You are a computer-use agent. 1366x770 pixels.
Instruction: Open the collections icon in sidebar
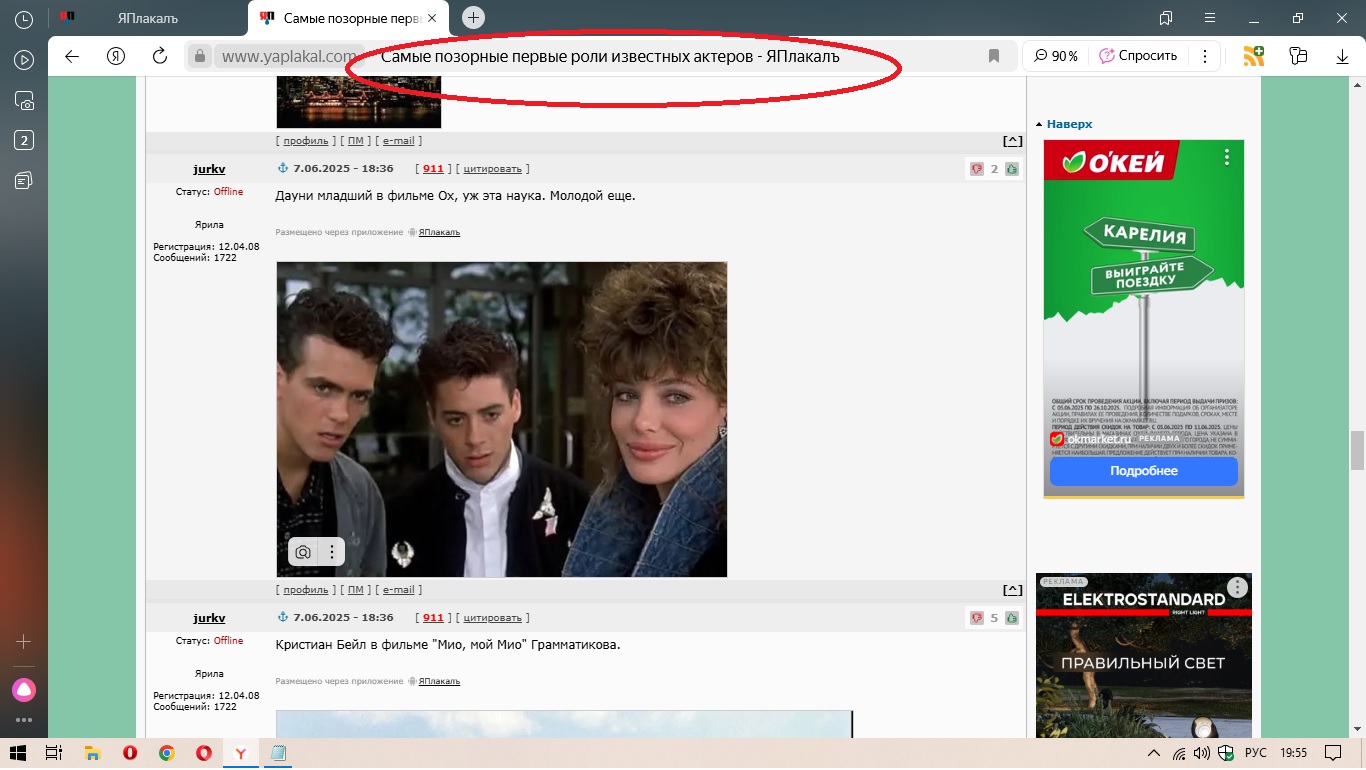tap(24, 180)
